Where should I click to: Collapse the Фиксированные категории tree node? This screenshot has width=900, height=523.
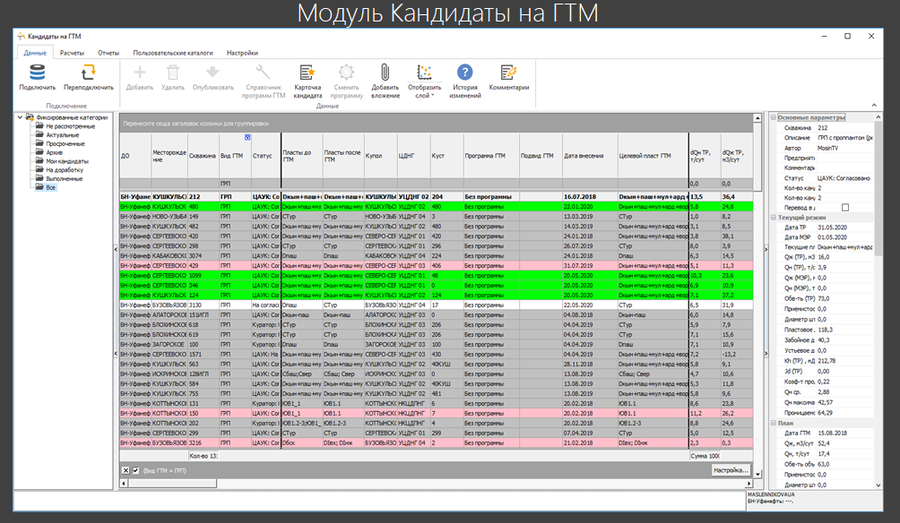(x=20, y=117)
